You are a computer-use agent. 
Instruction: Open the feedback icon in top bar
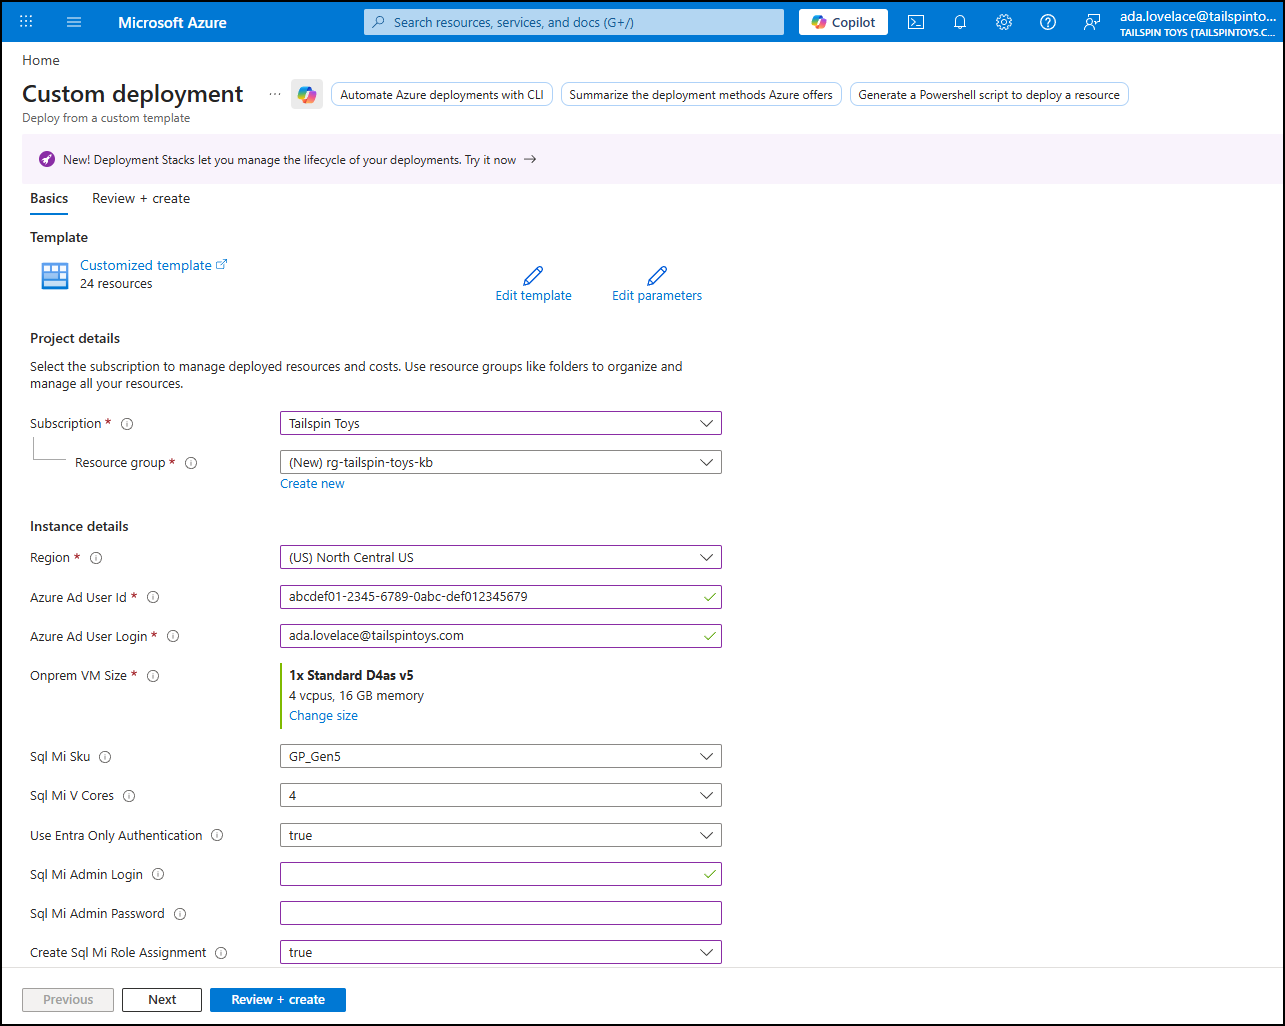[1092, 22]
